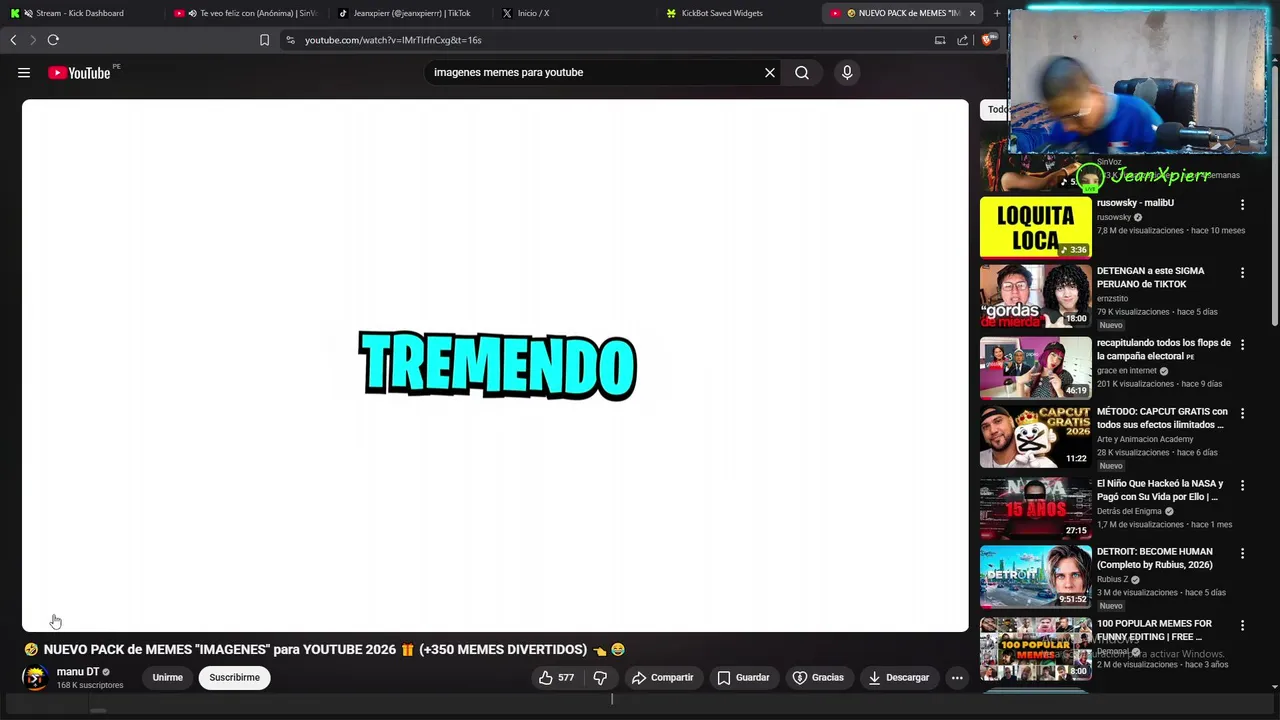The image size is (1280, 720).
Task: Click the picture-in-picture icon in address bar
Action: point(940,40)
